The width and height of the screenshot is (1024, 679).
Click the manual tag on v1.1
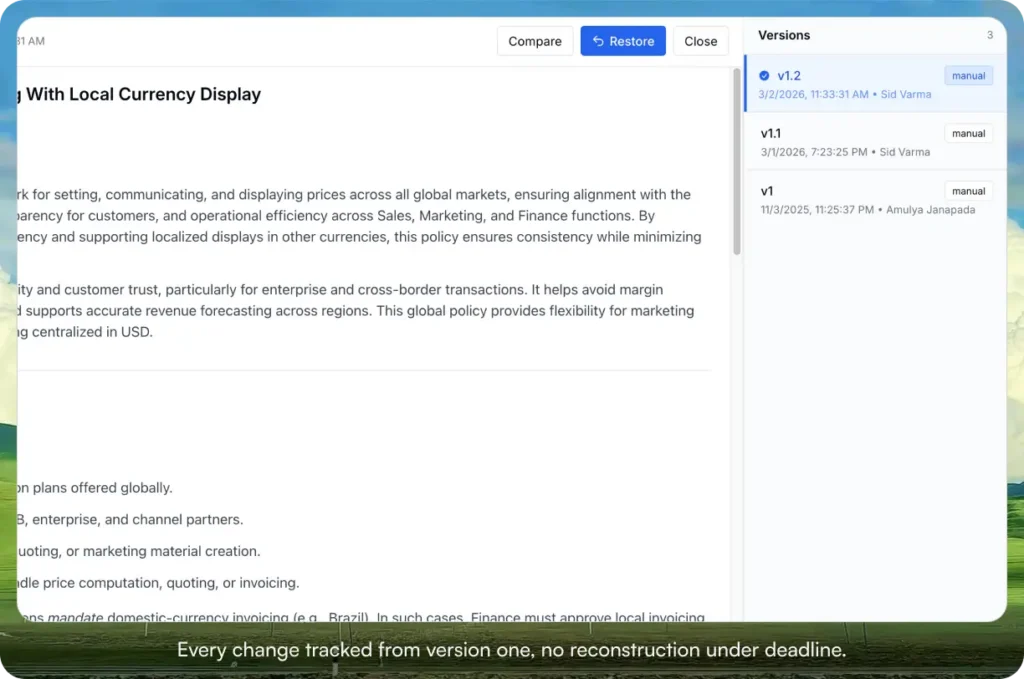(968, 133)
